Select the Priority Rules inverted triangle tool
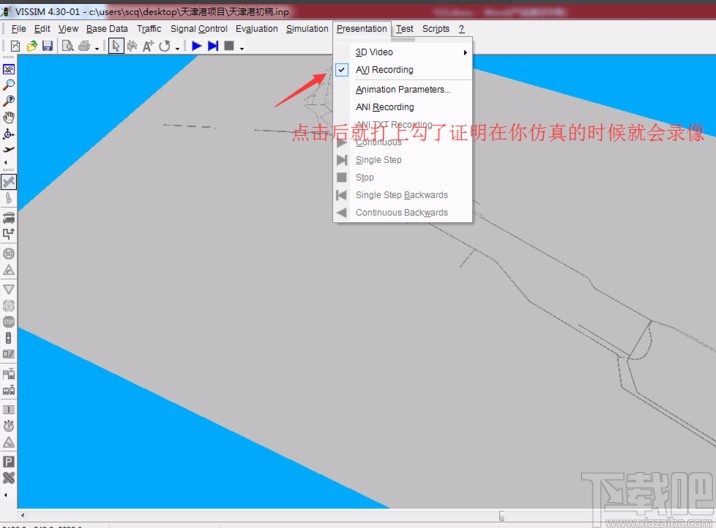This screenshot has height=528, width=716. coord(9,289)
